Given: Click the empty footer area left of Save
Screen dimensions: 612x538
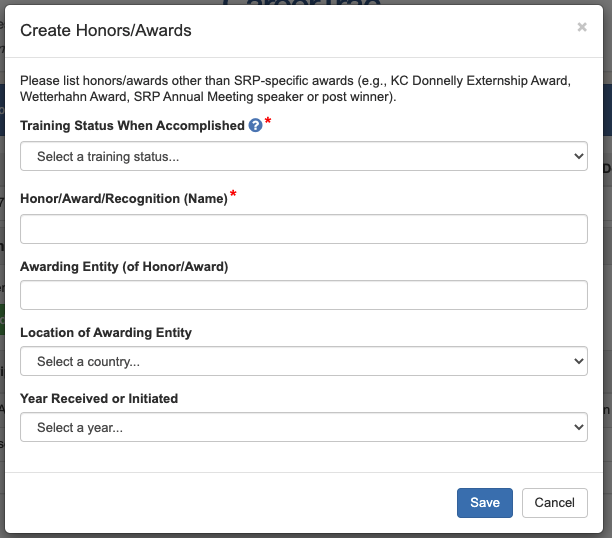Looking at the screenshot, I should pyautogui.click(x=230, y=502).
